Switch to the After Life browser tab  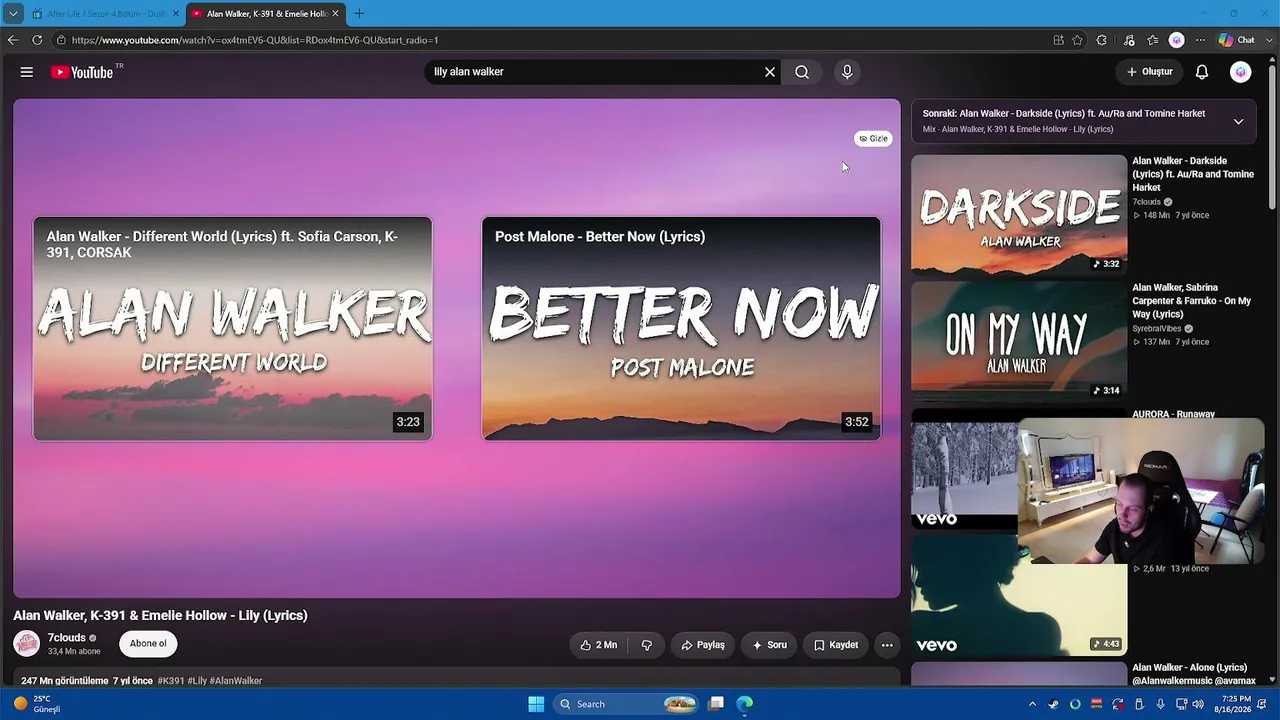pyautogui.click(x=105, y=14)
